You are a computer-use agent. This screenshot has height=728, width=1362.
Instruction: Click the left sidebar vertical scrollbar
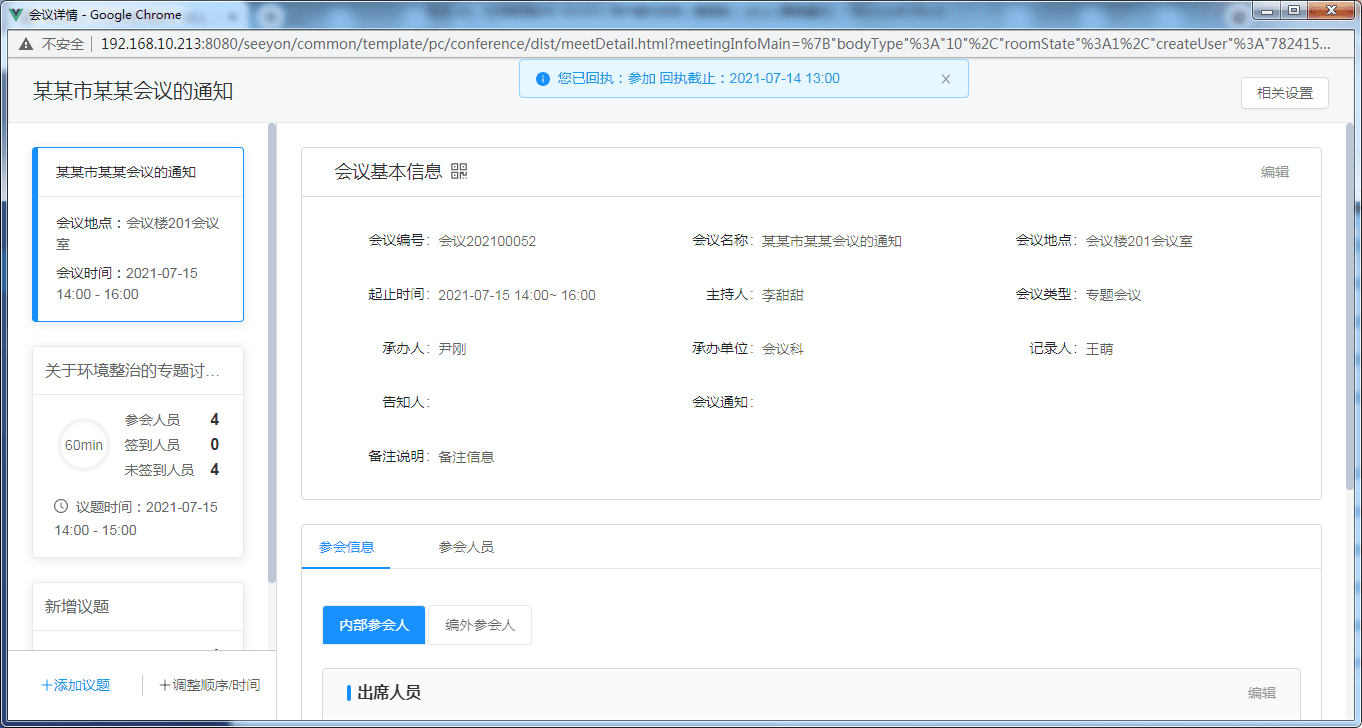tap(272, 352)
